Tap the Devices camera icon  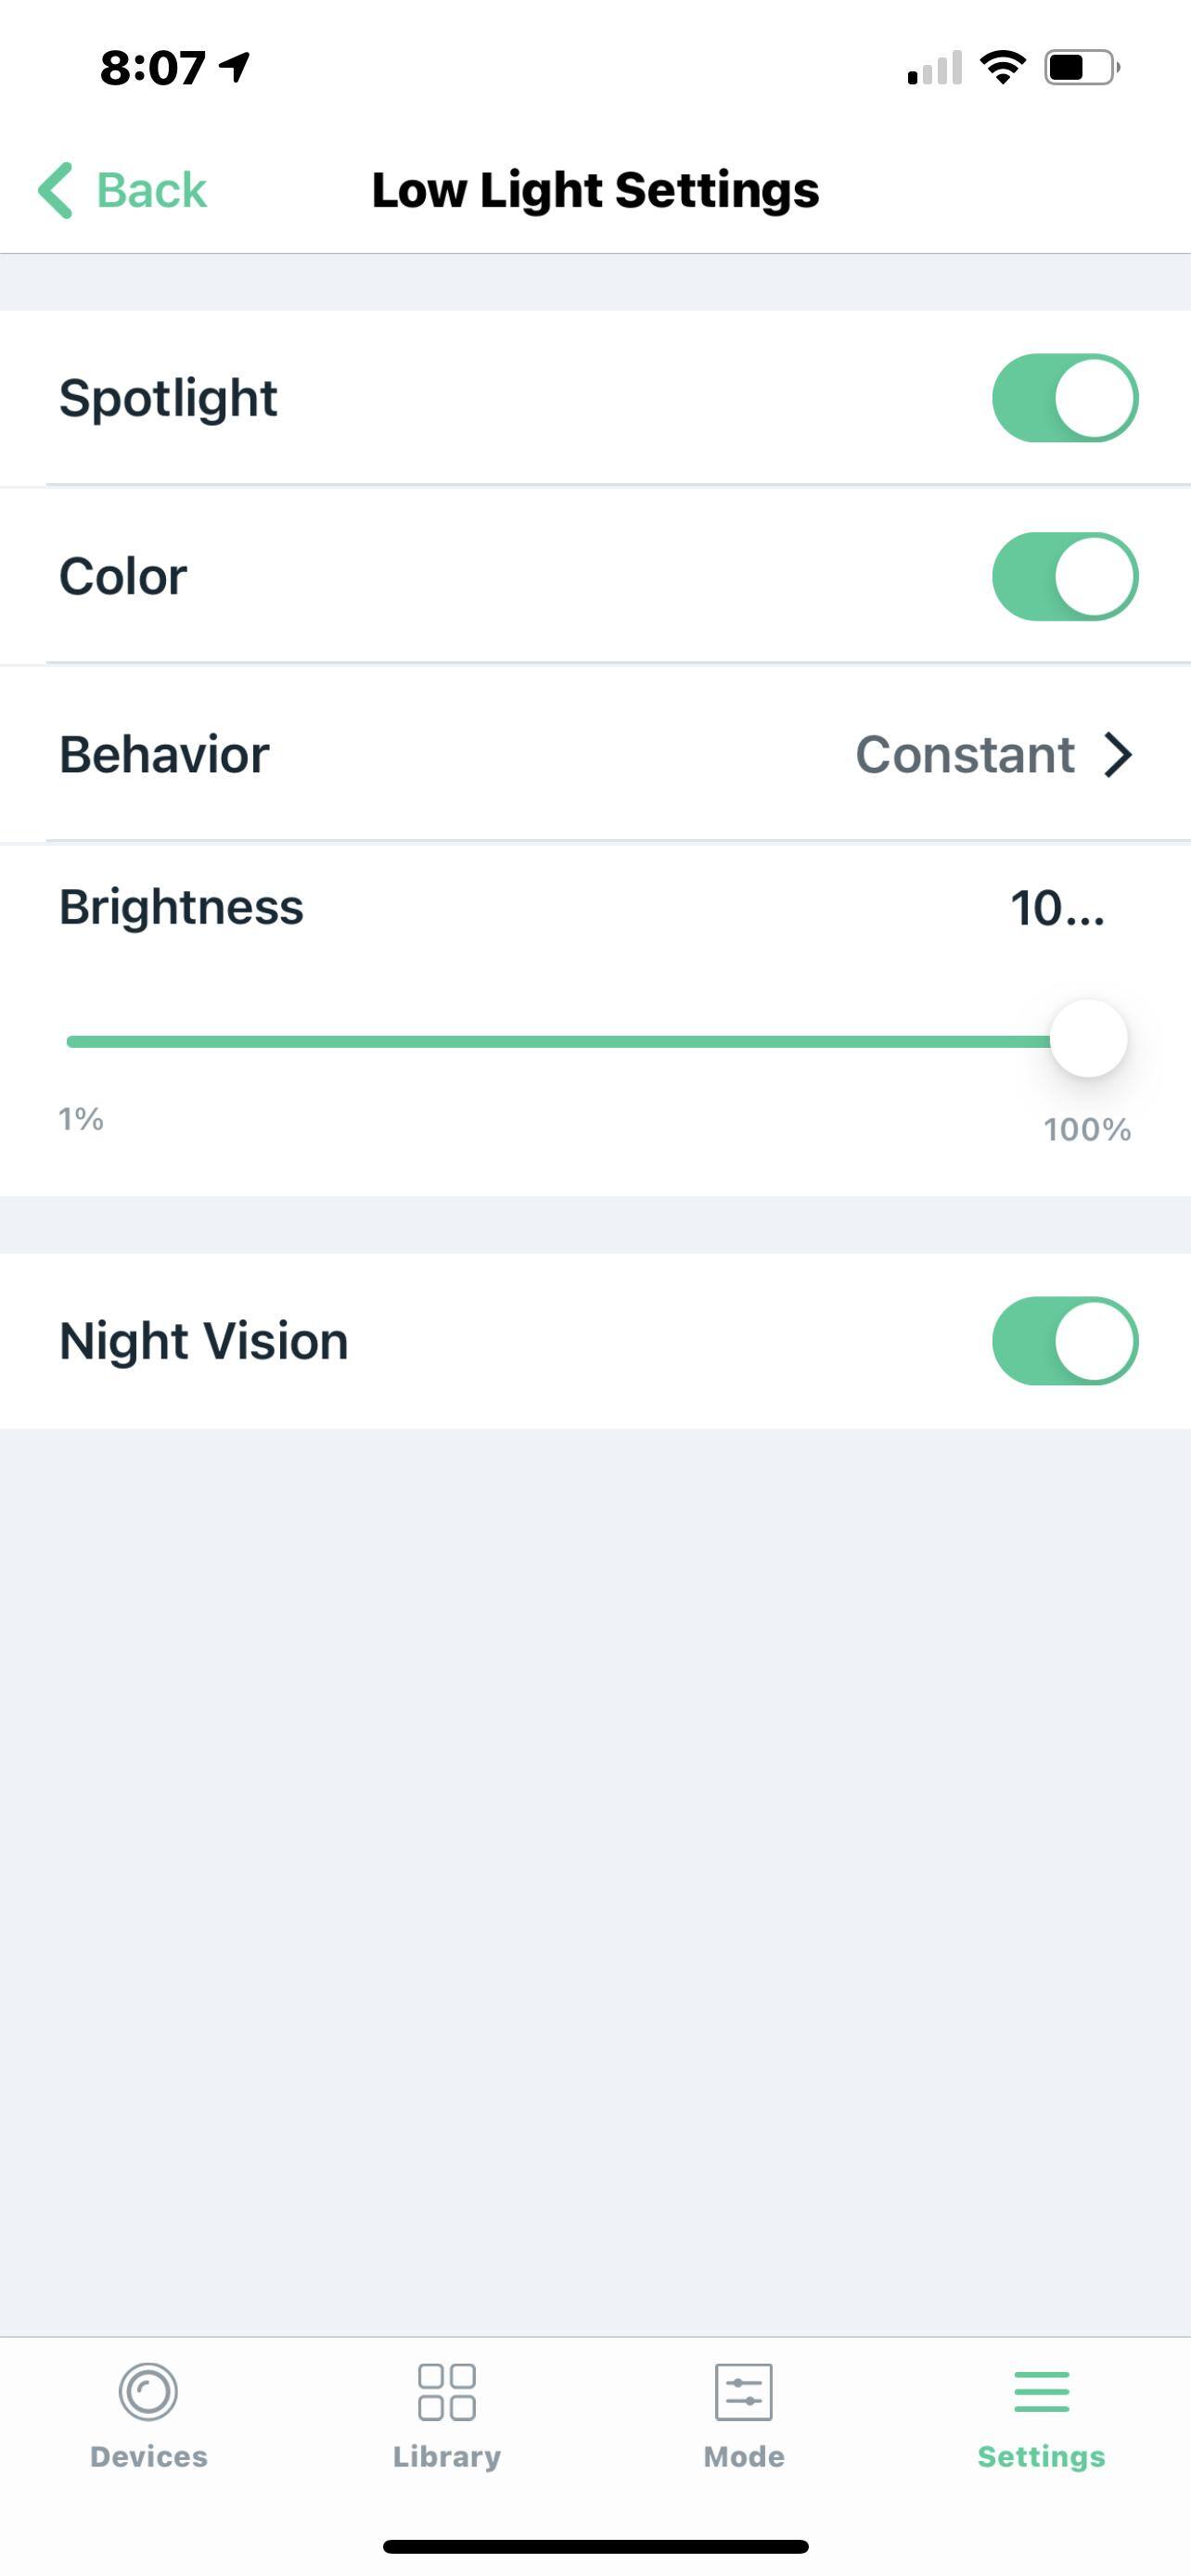pos(148,2391)
